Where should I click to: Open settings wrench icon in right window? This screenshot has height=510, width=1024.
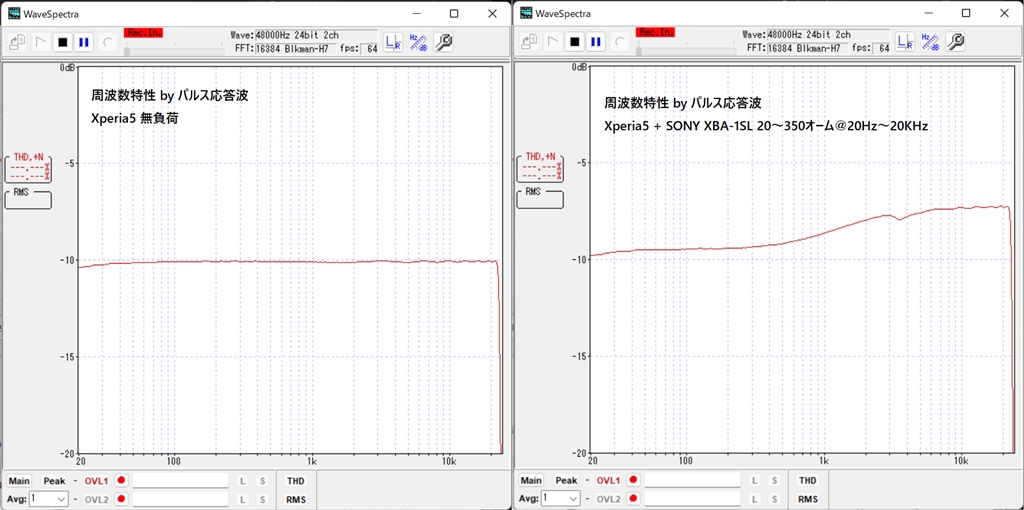coord(955,42)
